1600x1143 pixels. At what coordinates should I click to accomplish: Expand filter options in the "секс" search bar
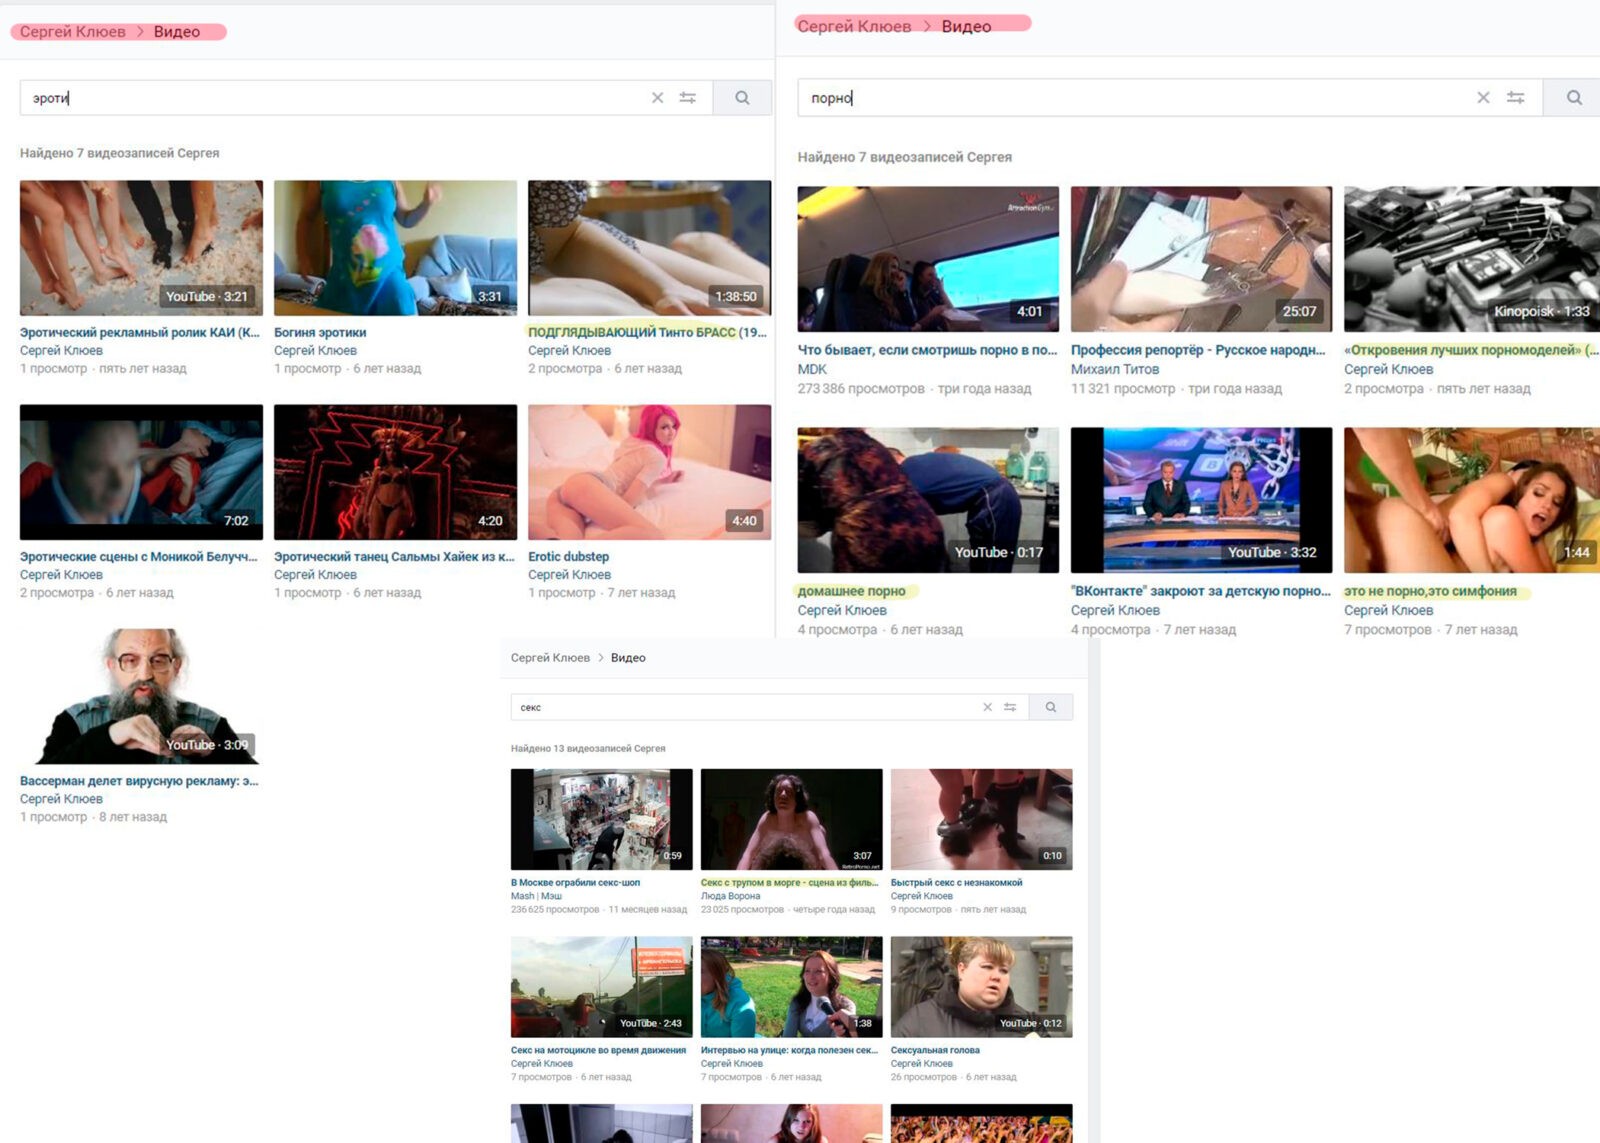[1010, 707]
